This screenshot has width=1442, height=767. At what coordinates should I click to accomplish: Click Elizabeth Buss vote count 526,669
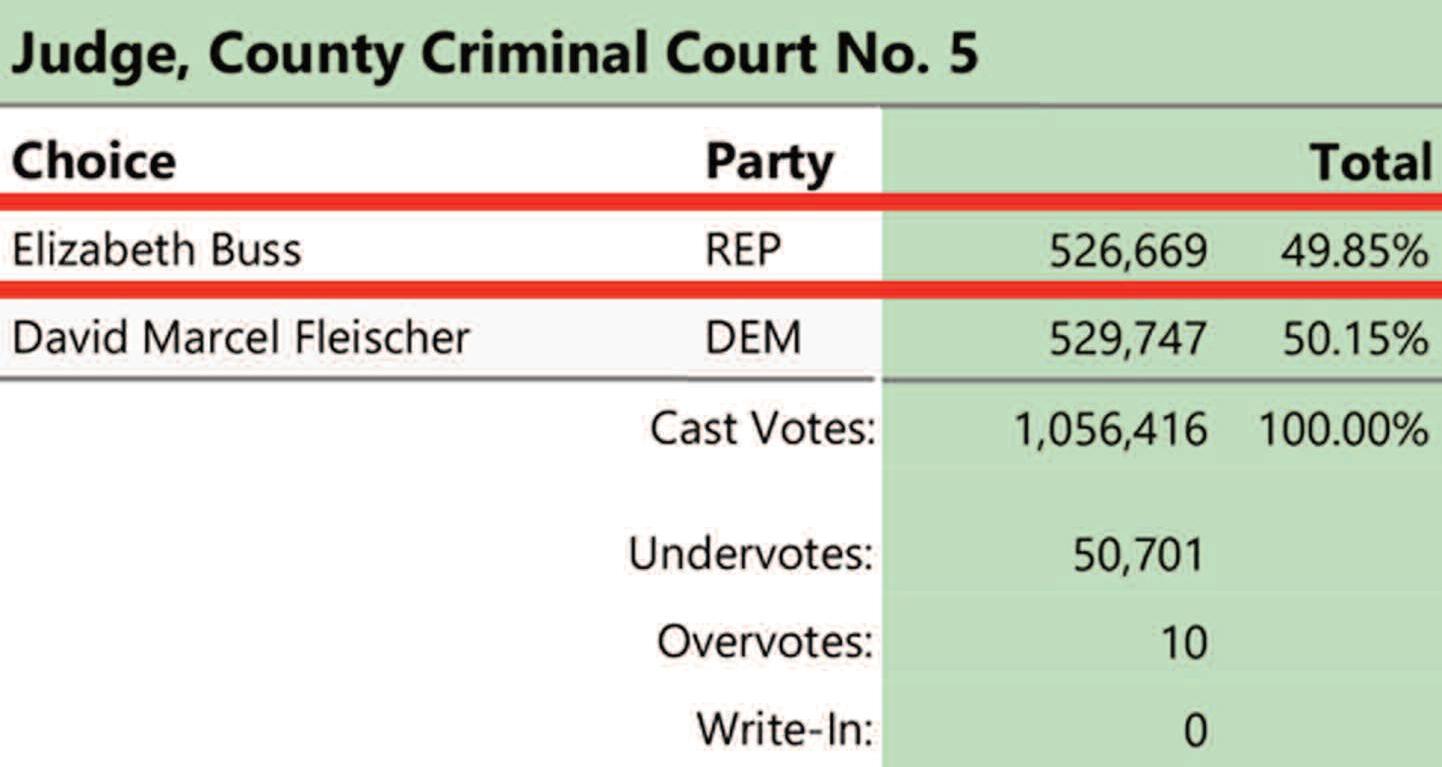[x=1127, y=253]
